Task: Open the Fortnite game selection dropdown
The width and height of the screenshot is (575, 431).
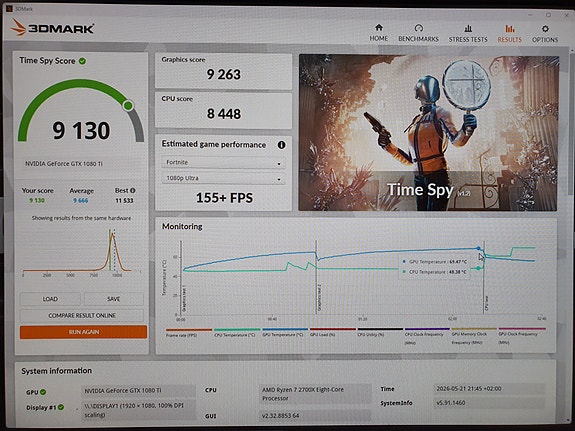Action: tap(223, 162)
